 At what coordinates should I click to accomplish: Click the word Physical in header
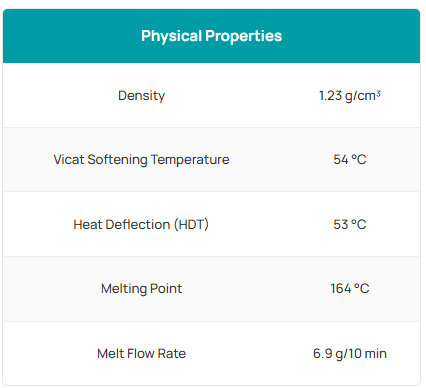click(171, 37)
